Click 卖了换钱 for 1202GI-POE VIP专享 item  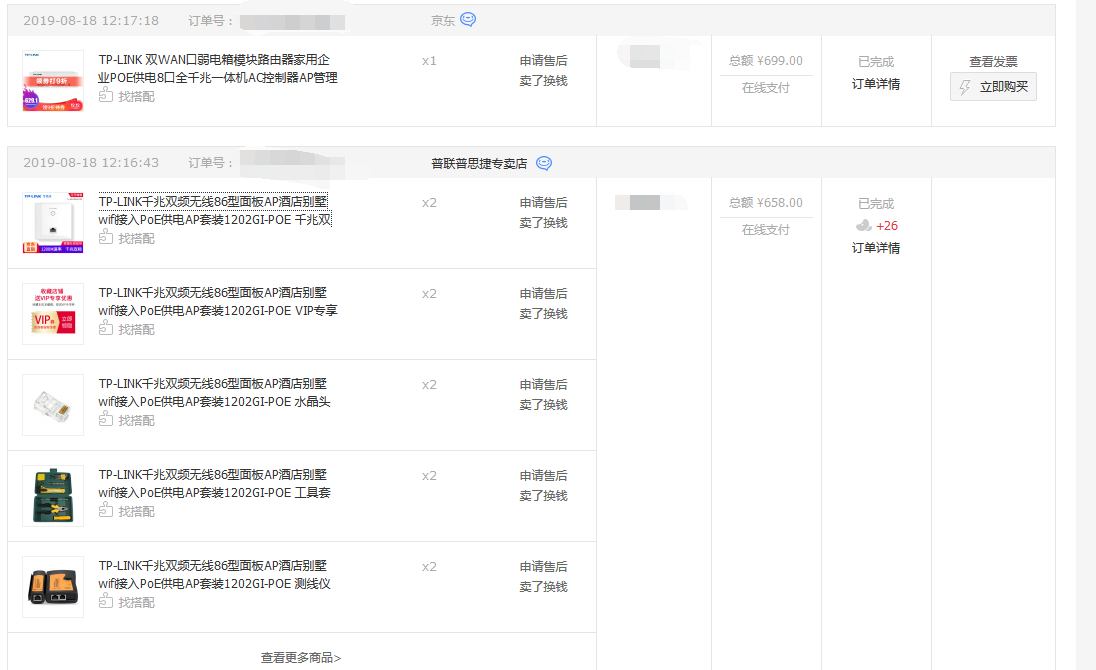click(543, 314)
